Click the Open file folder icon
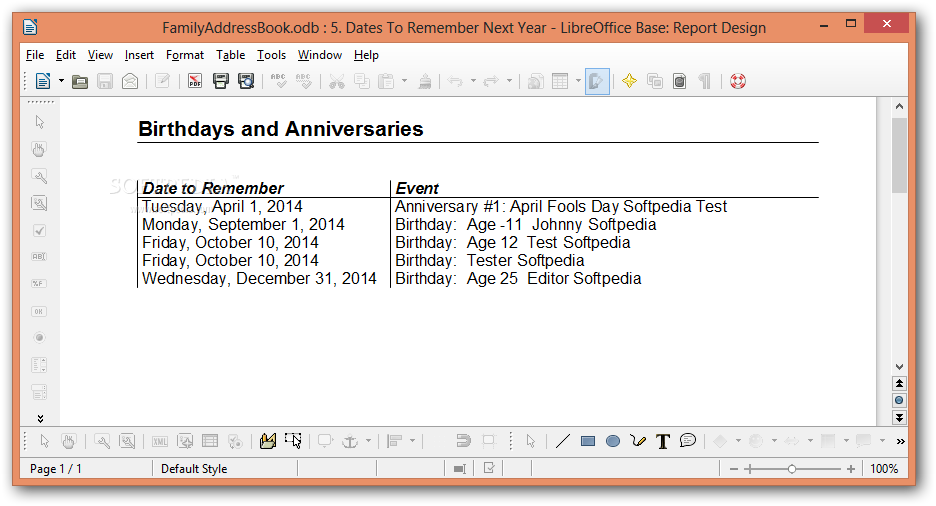The image size is (936, 506). (80, 81)
